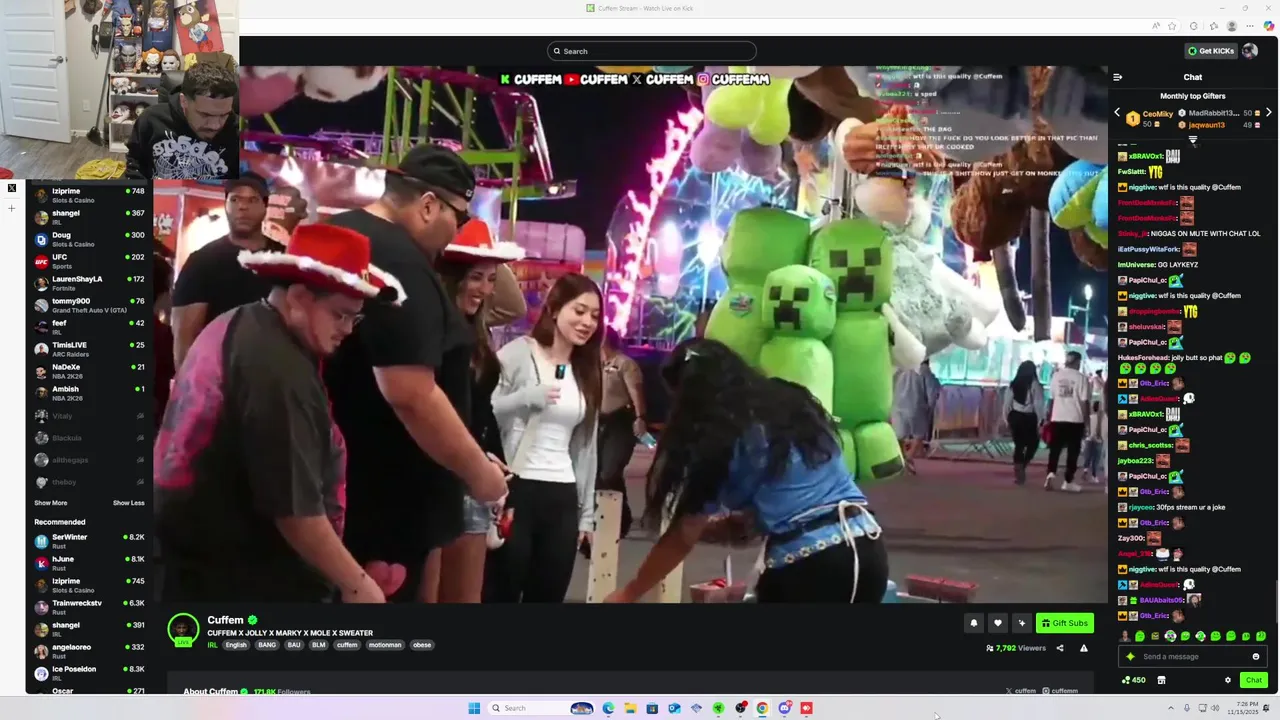Collapse the chat panel using arrow icon
This screenshot has height=720, width=1280.
tap(1118, 77)
